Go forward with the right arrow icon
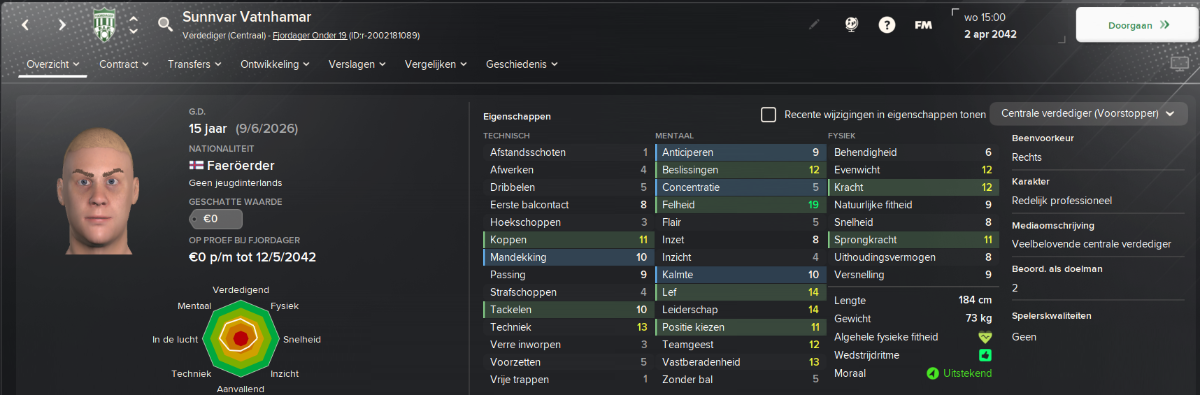 62,25
